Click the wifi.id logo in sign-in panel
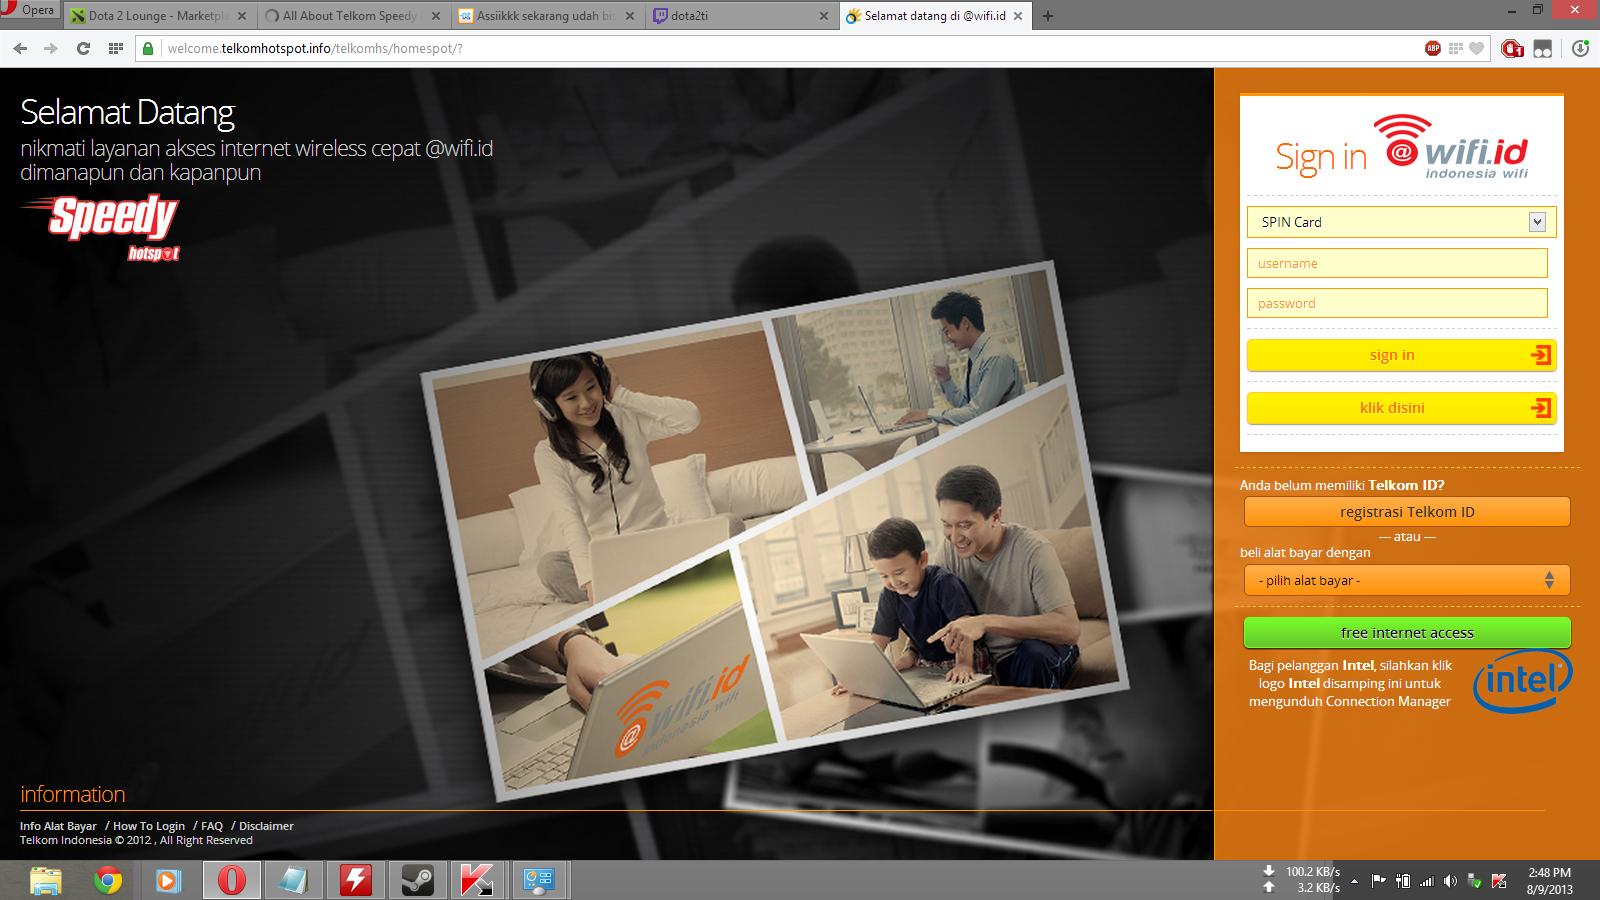This screenshot has height=900, width=1600. (x=1450, y=147)
